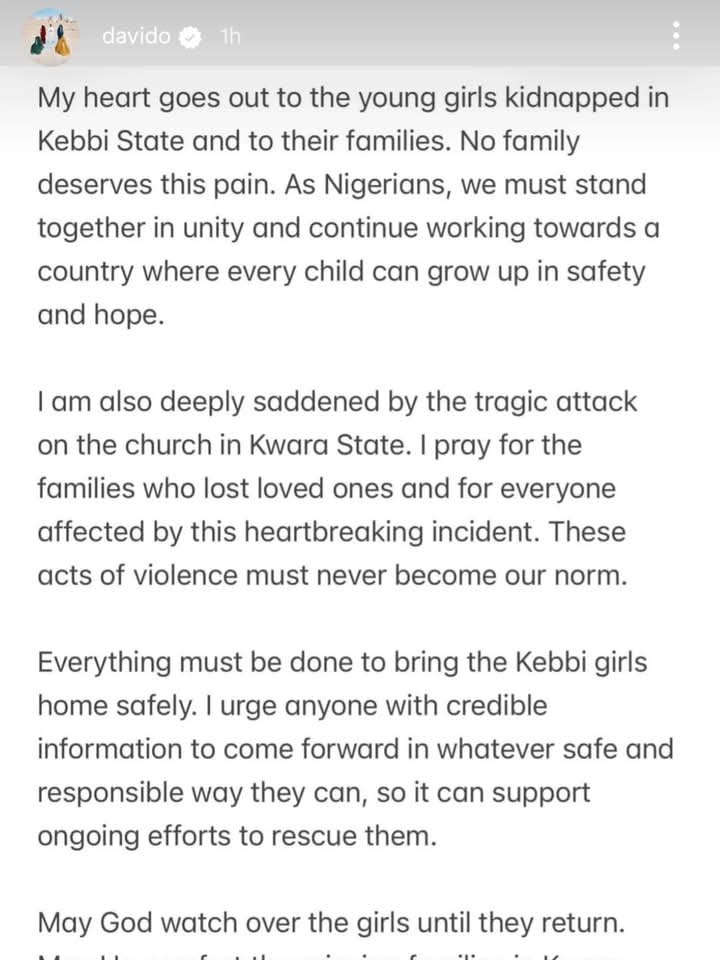This screenshot has height=960, width=720.
Task: Click the line "My heart goes out to the young girls"
Action: tap(354, 98)
